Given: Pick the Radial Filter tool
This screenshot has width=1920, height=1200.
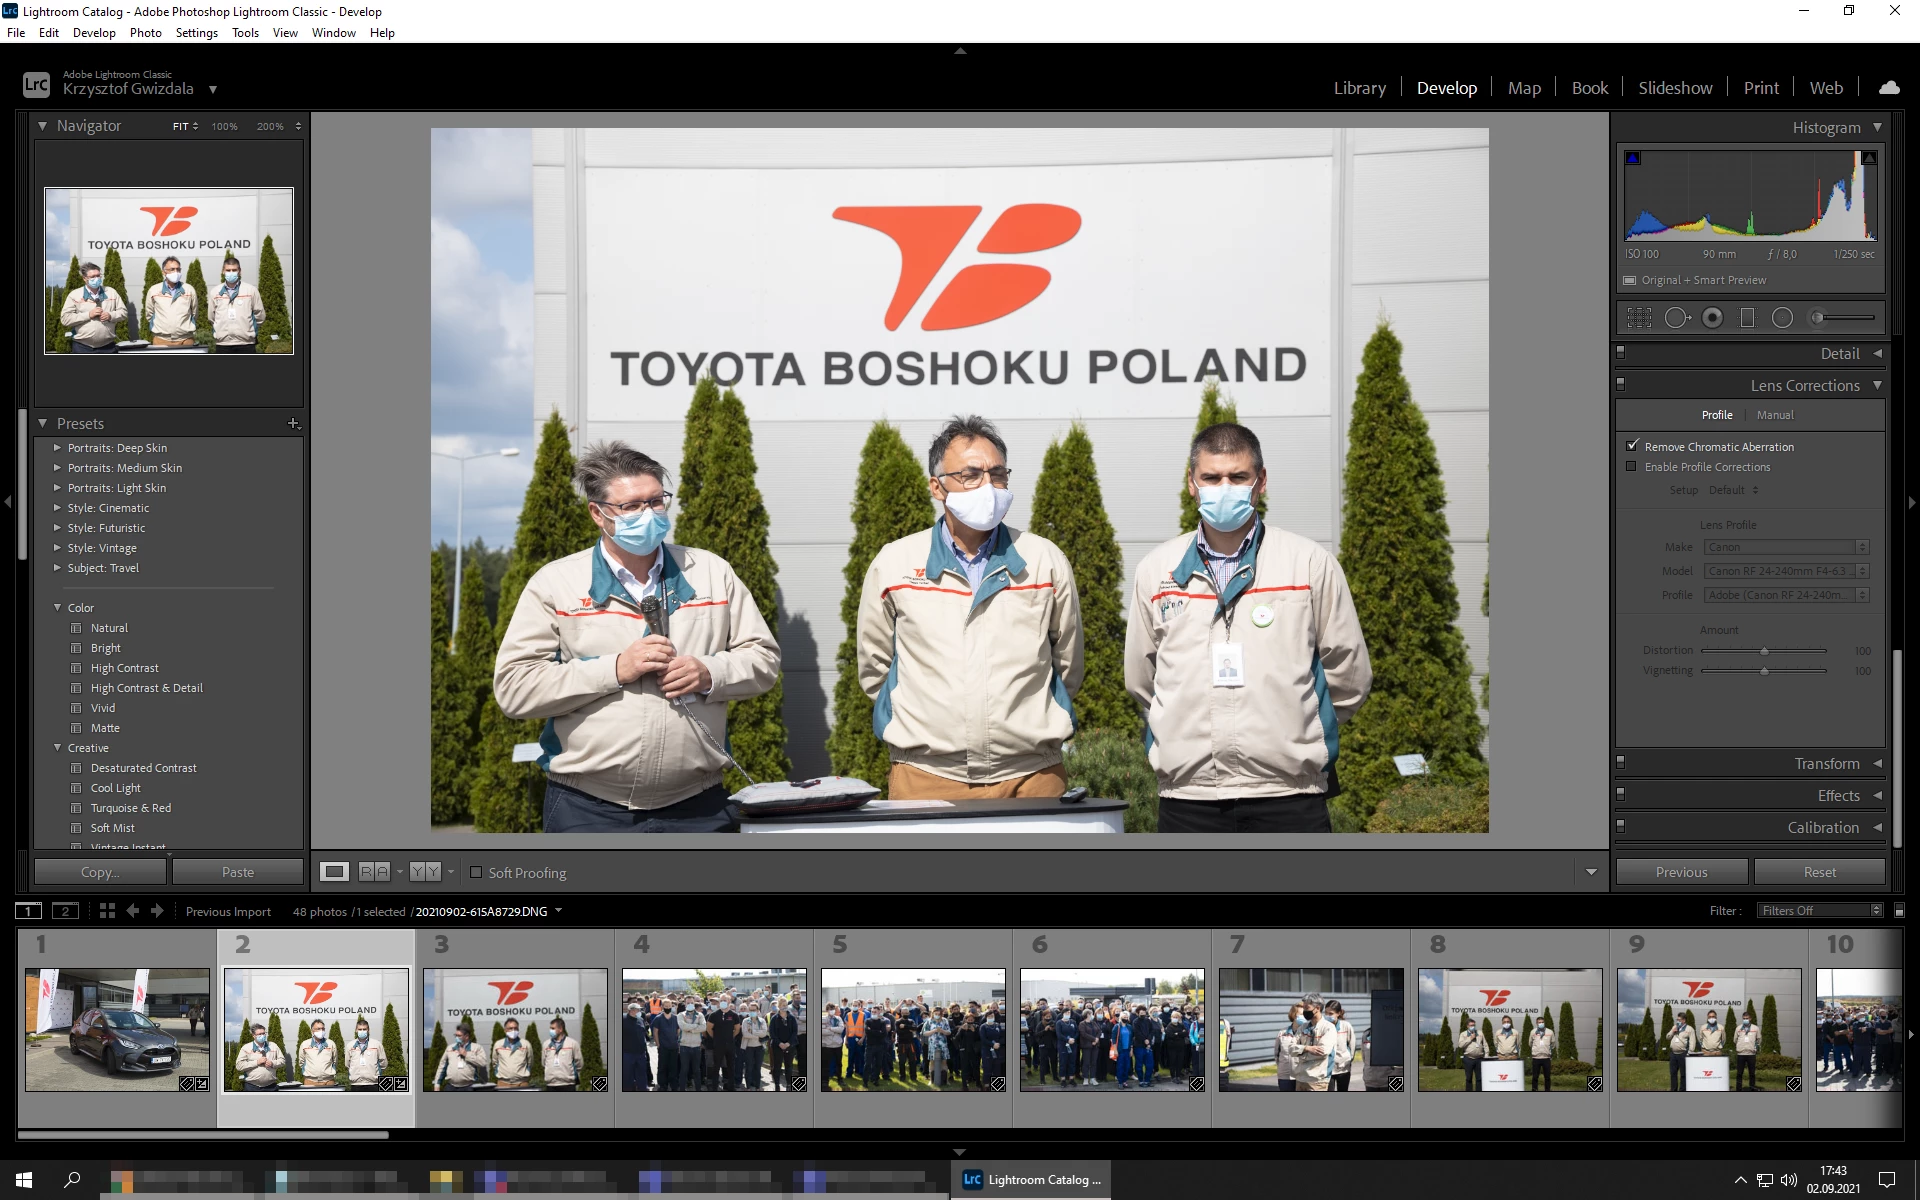Looking at the screenshot, I should coord(1782,318).
